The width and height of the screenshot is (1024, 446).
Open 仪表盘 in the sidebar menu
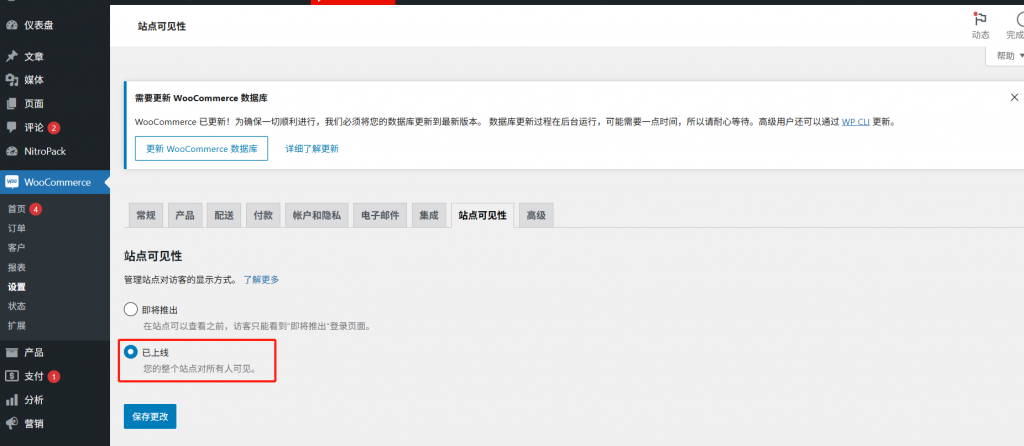pos(55,25)
